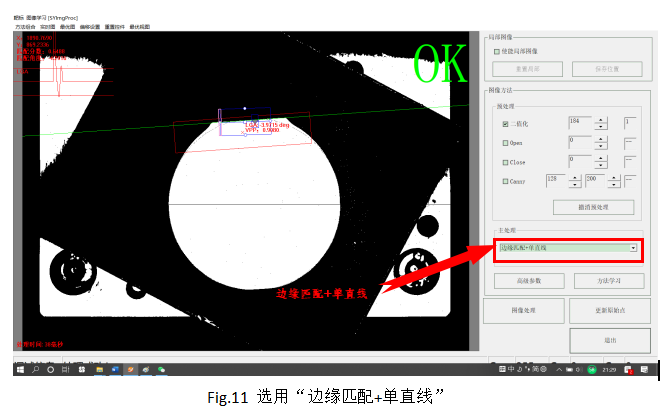
Task: Enable the 使能局部图像 checkbox
Action: [497, 50]
